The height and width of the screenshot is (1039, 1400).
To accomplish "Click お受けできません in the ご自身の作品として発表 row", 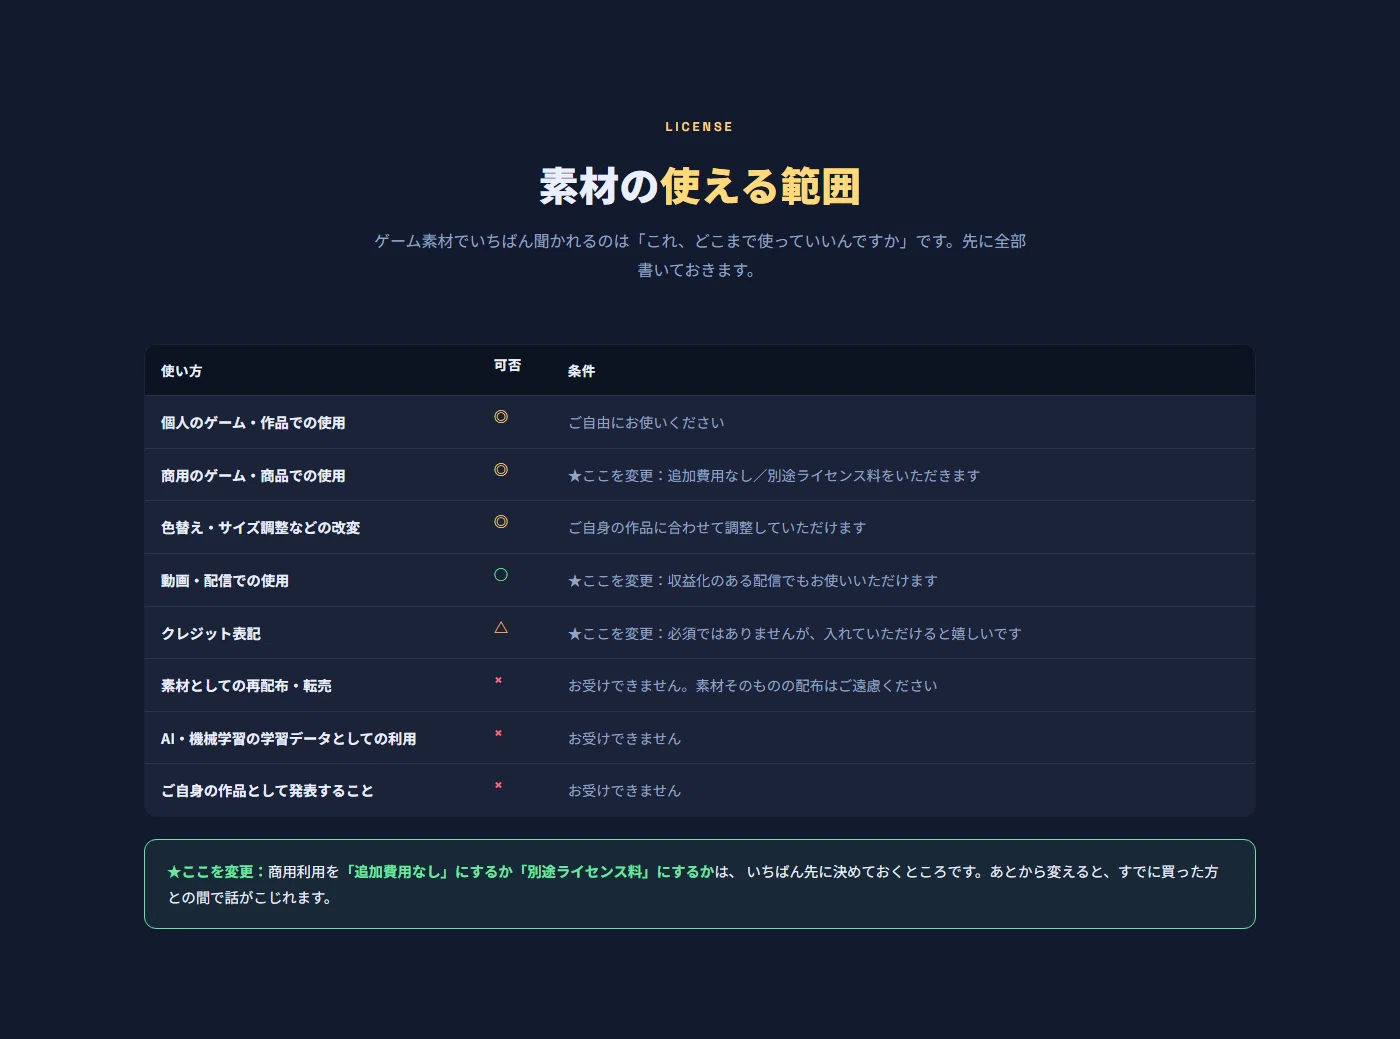I will point(624,791).
